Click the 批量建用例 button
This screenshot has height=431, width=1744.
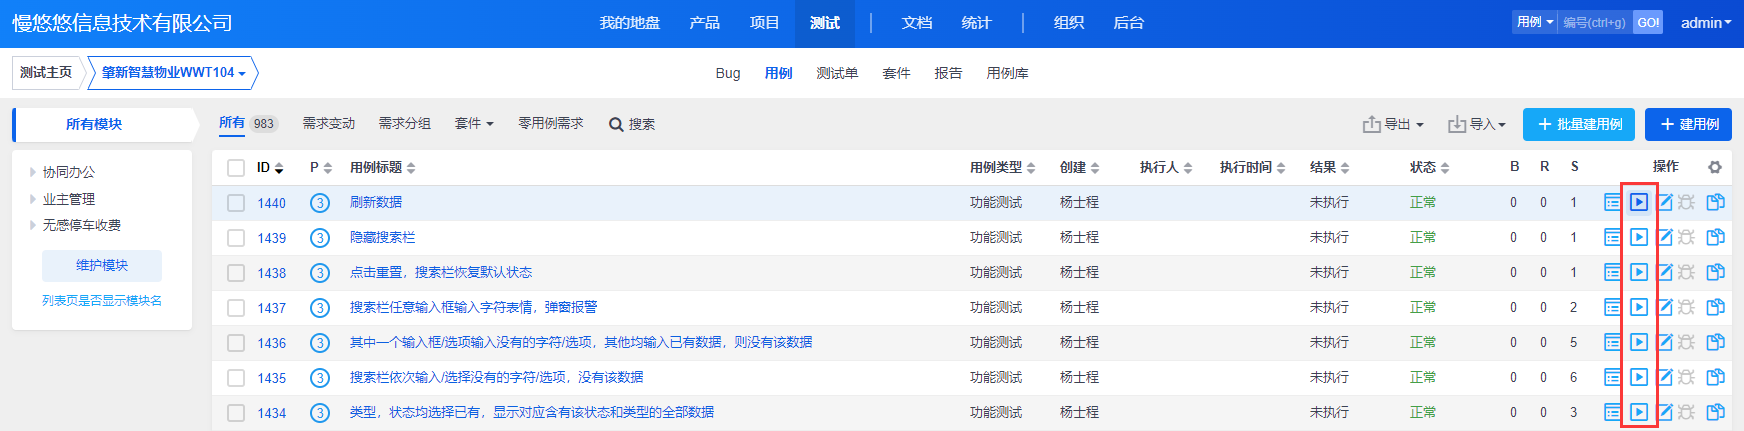point(1578,124)
